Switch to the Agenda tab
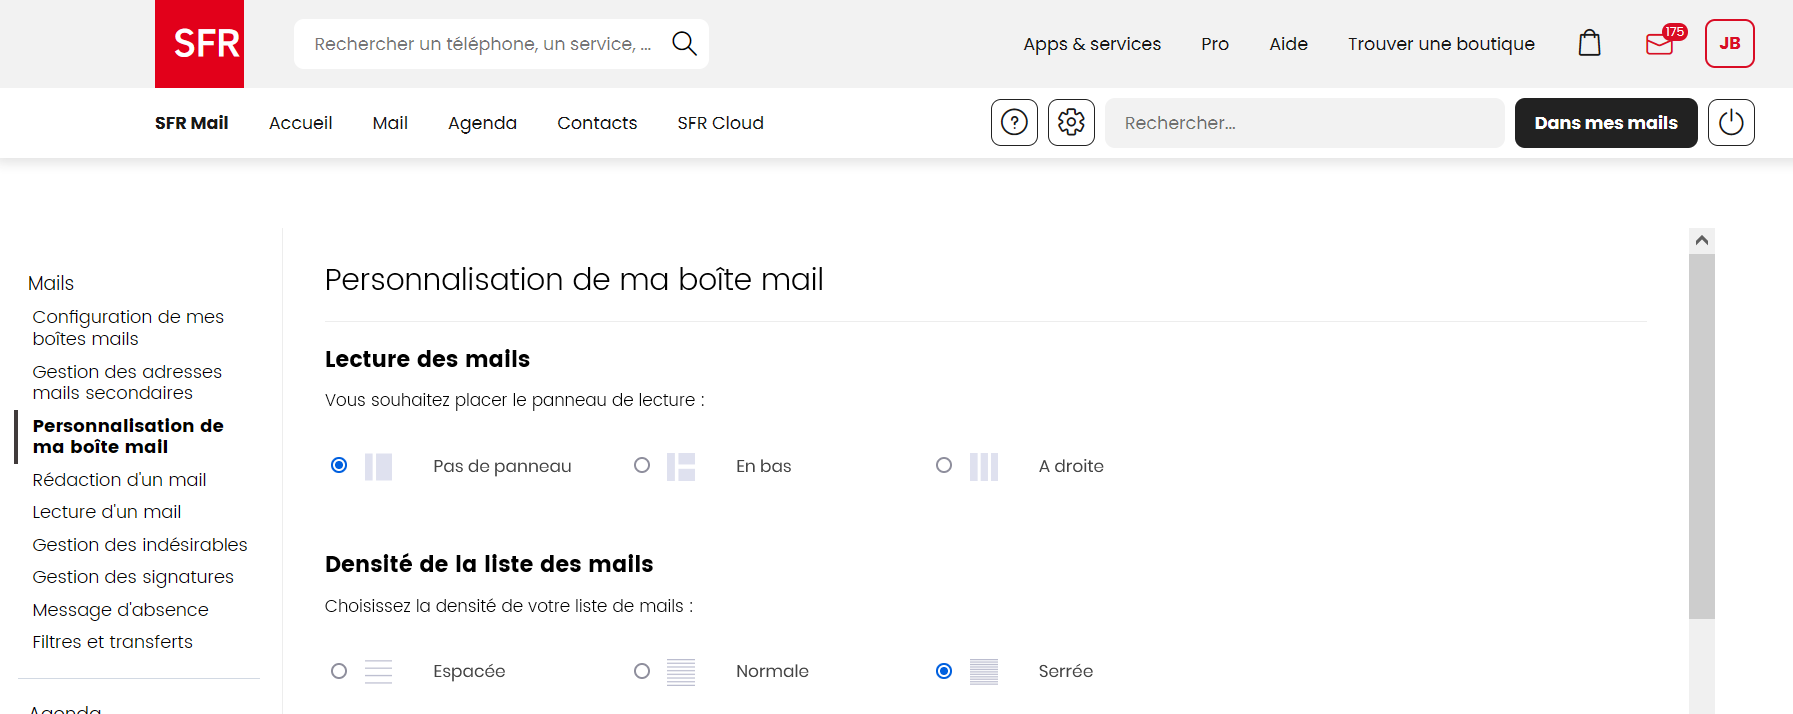1793x714 pixels. pyautogui.click(x=482, y=123)
